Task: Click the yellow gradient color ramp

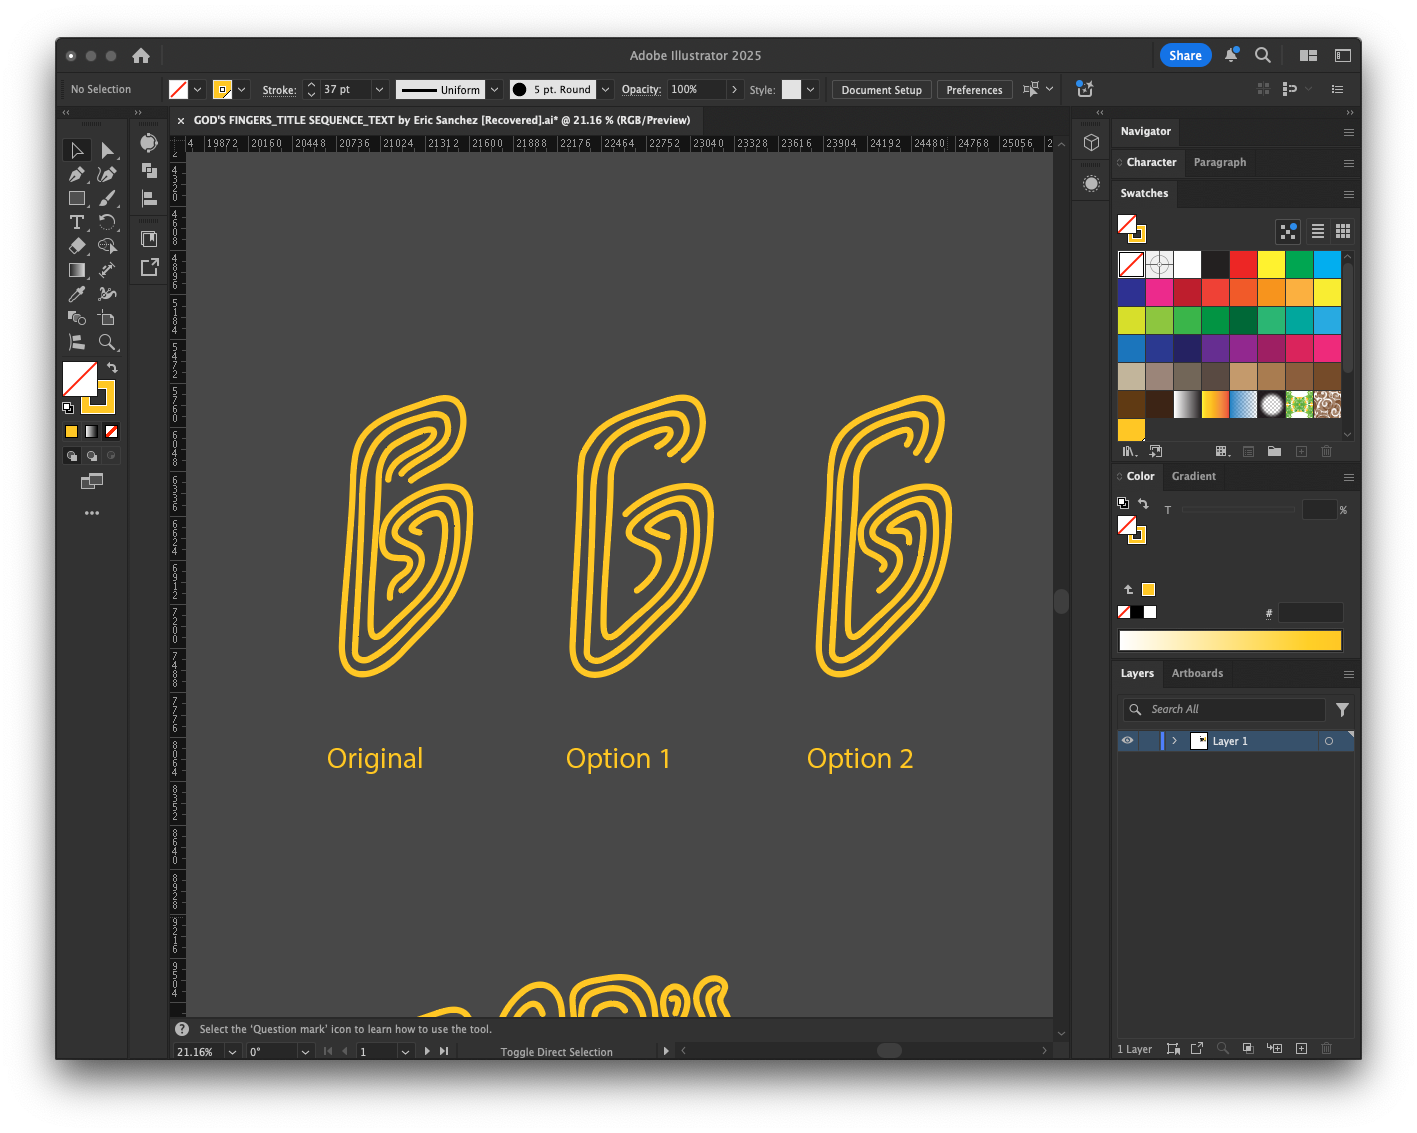Action: (x=1230, y=640)
